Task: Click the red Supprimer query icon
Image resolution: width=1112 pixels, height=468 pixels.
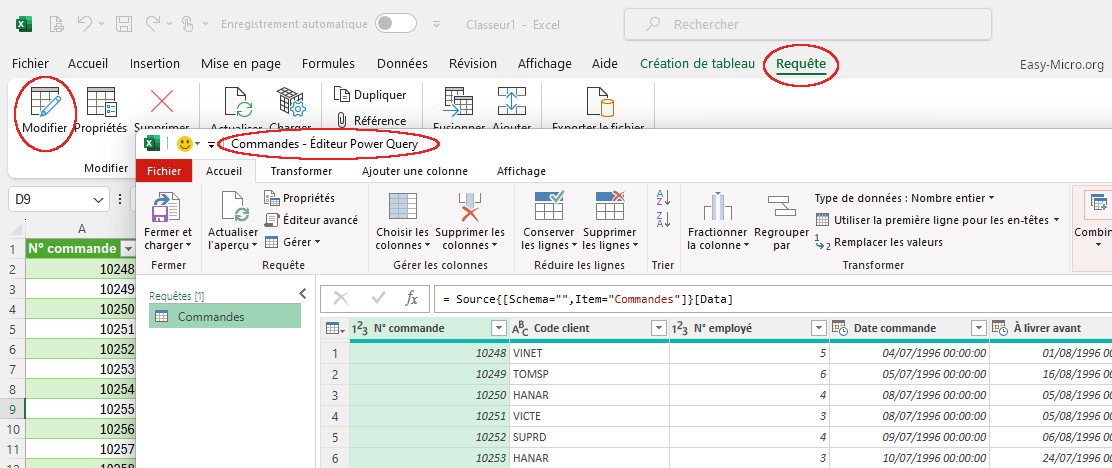Action: coord(162,102)
